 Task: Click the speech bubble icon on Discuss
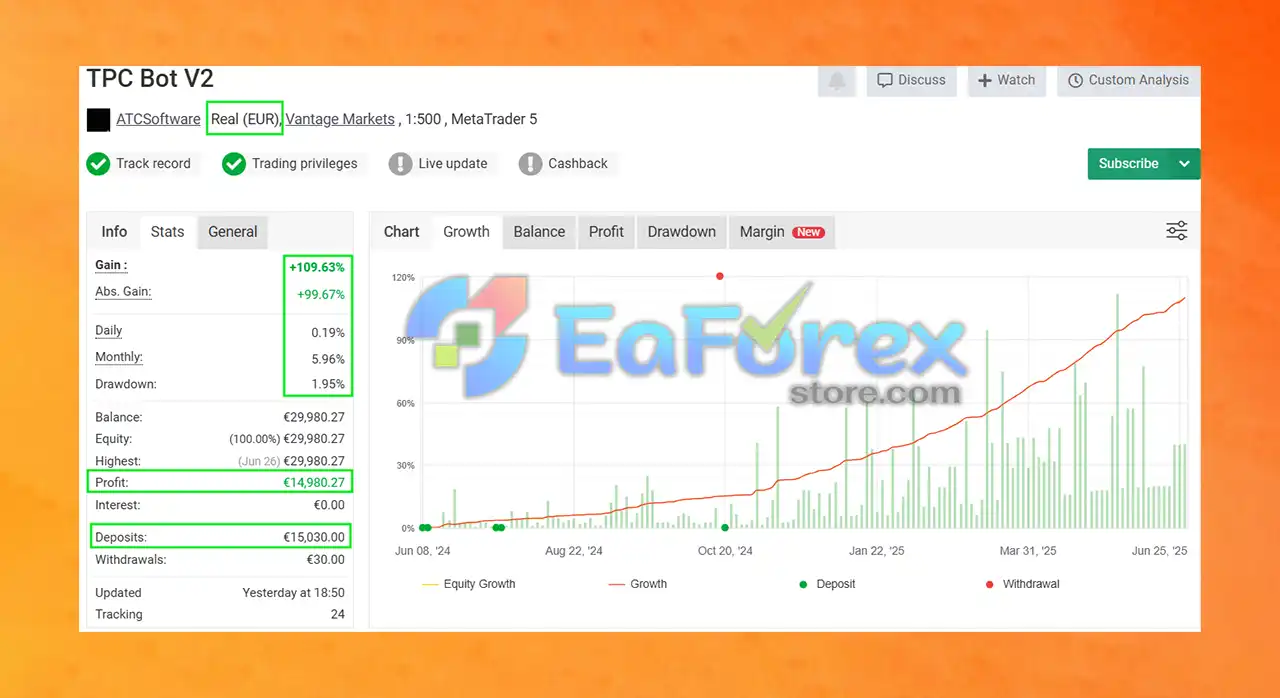coord(885,80)
